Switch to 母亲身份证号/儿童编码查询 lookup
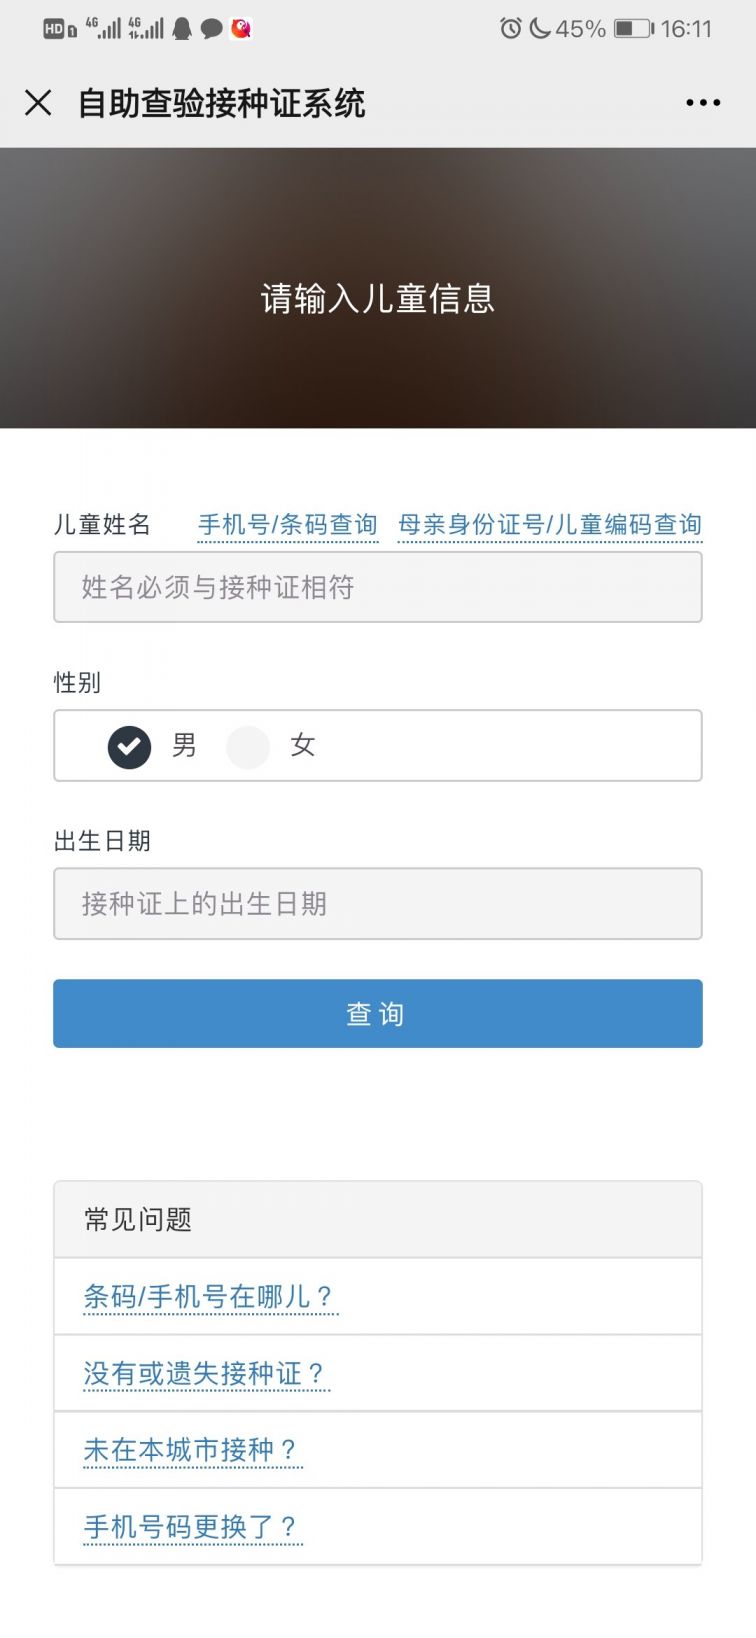The width and height of the screenshot is (756, 1638). [550, 525]
